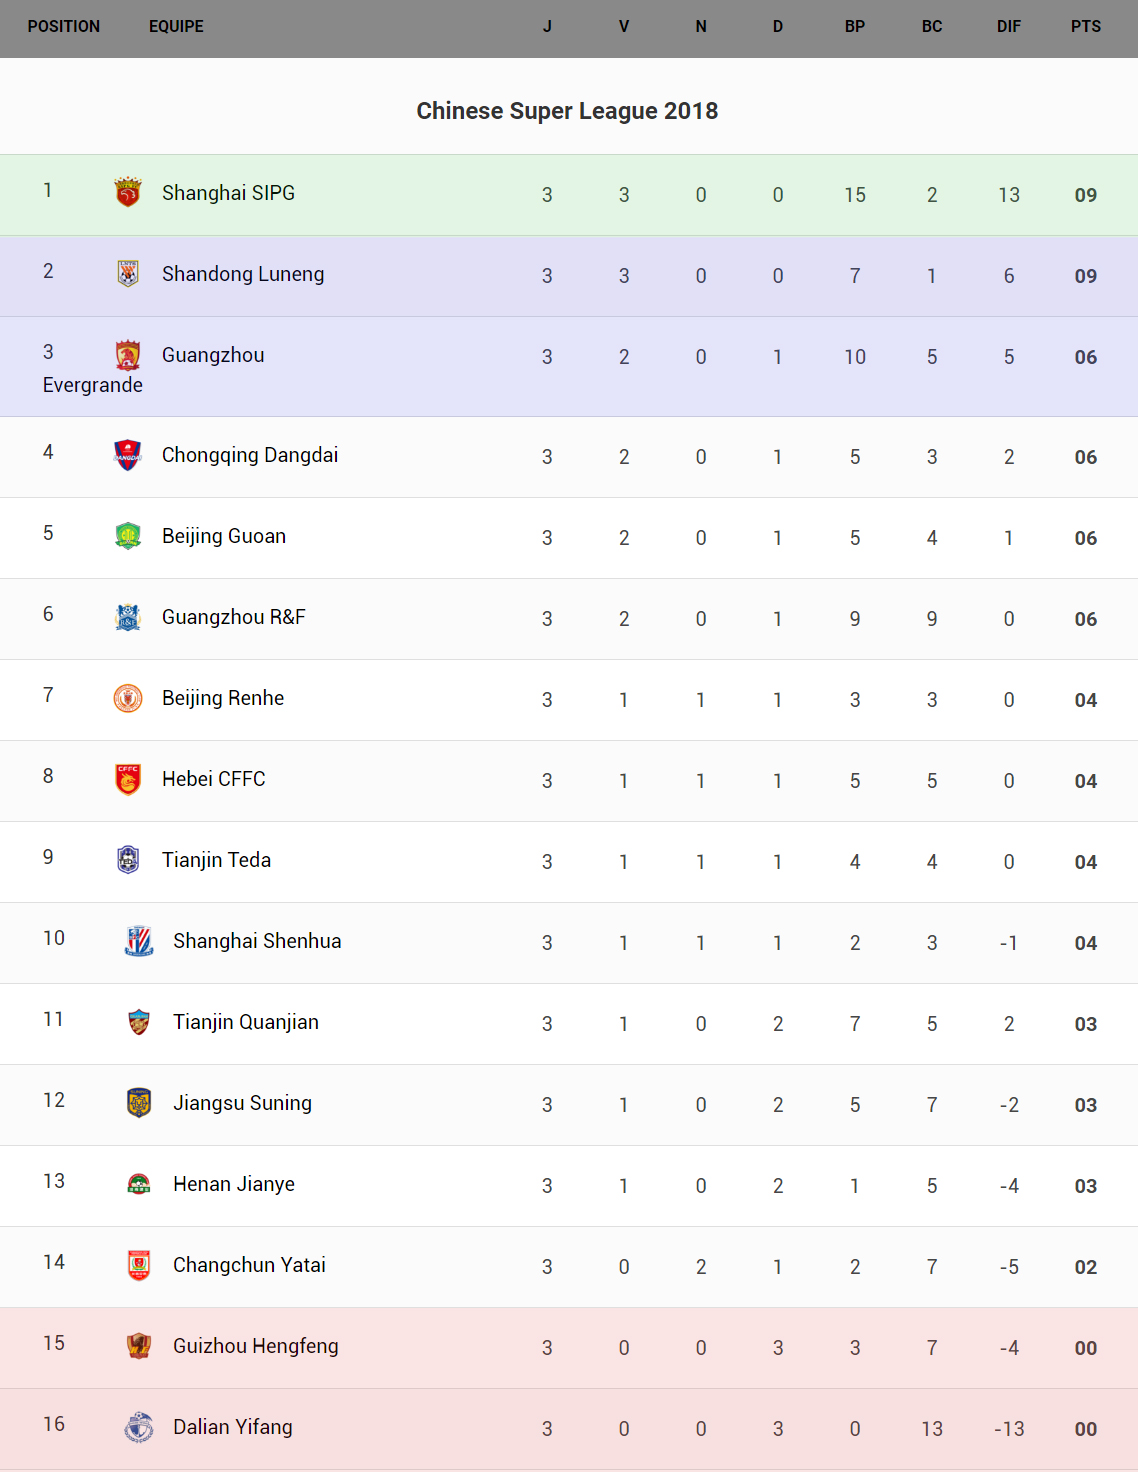
Task: Click the Shandong Luneng team logo
Action: click(x=128, y=273)
